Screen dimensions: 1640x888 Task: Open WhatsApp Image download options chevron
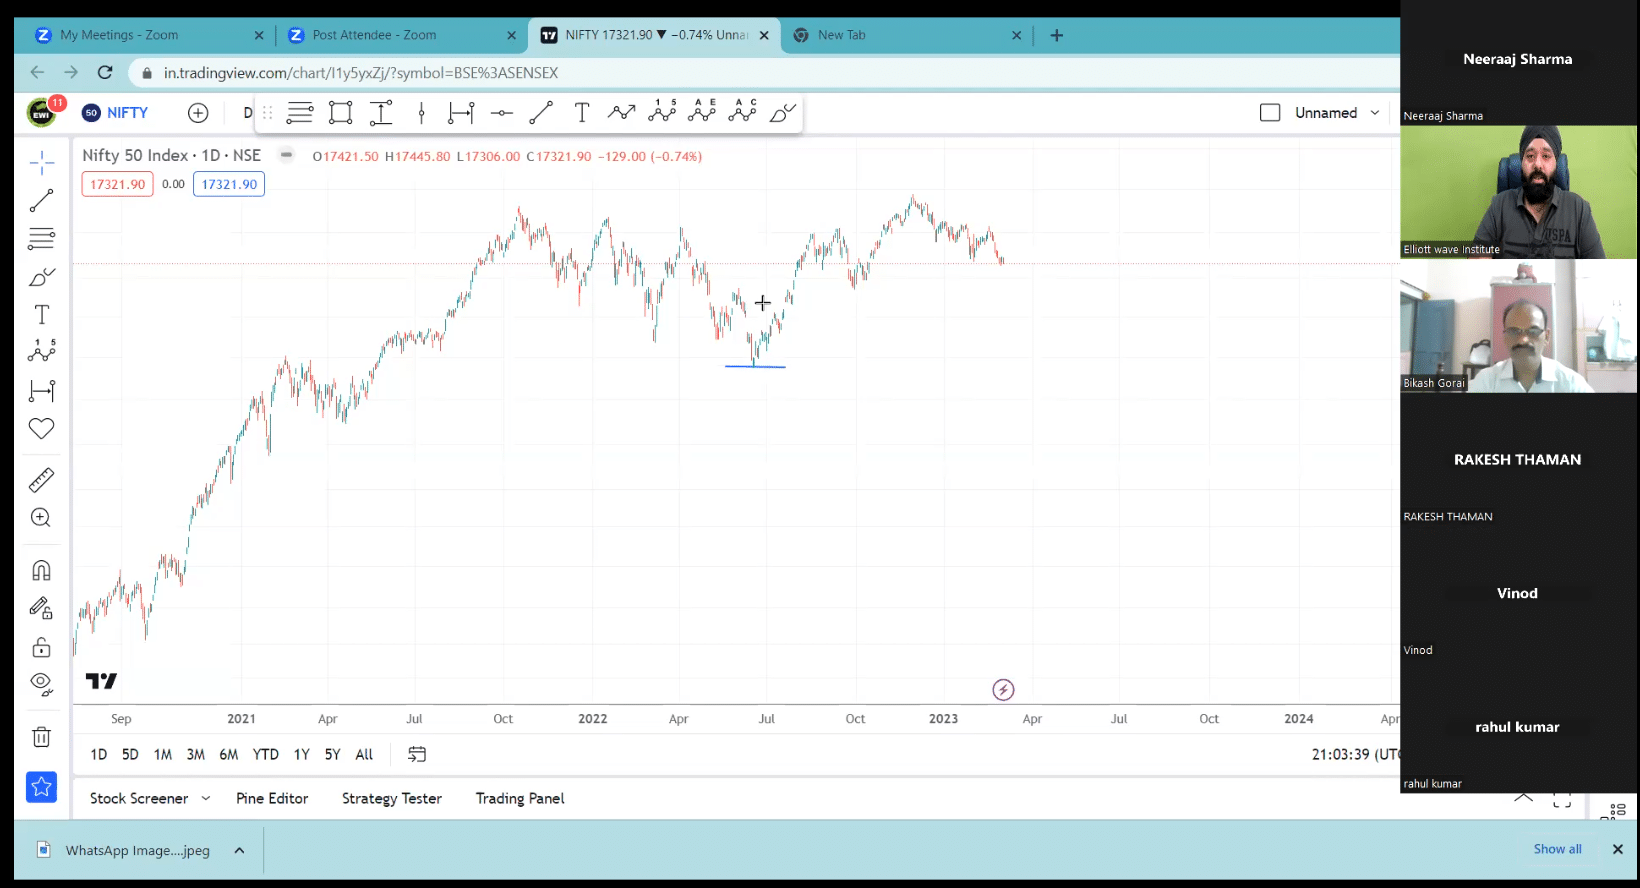pyautogui.click(x=239, y=850)
